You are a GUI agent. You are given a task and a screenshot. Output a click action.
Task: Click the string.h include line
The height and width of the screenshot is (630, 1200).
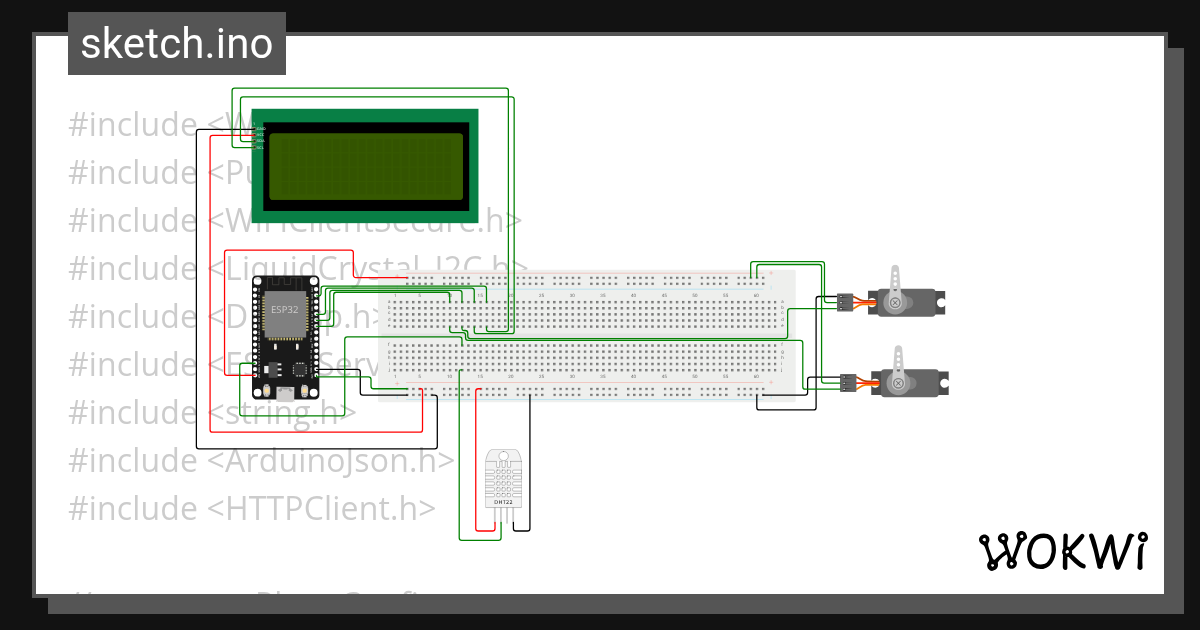[212, 413]
